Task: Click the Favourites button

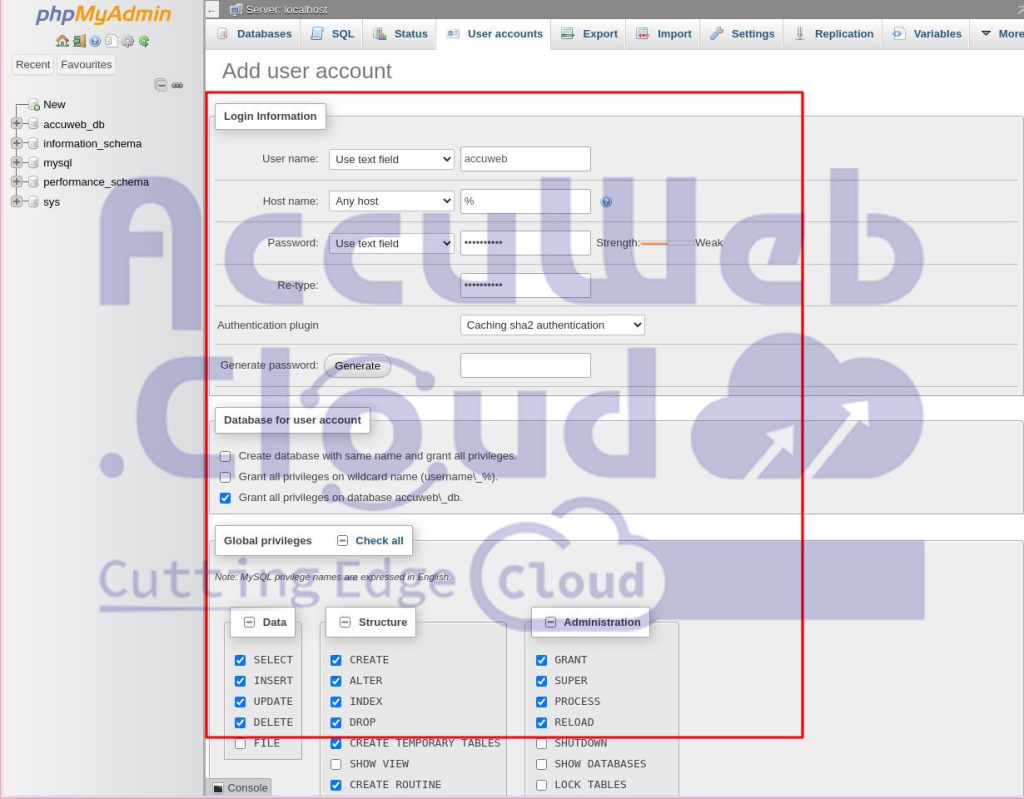Action: [86, 65]
